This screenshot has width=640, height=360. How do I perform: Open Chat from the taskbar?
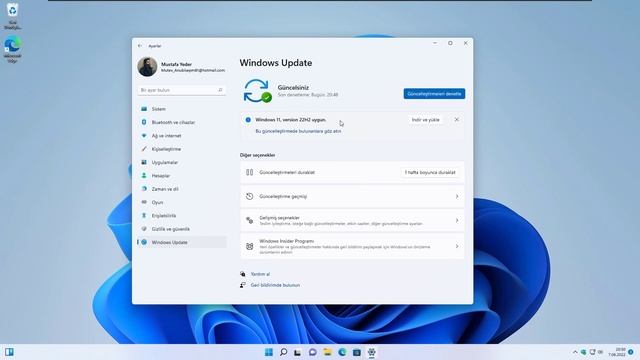click(313, 352)
